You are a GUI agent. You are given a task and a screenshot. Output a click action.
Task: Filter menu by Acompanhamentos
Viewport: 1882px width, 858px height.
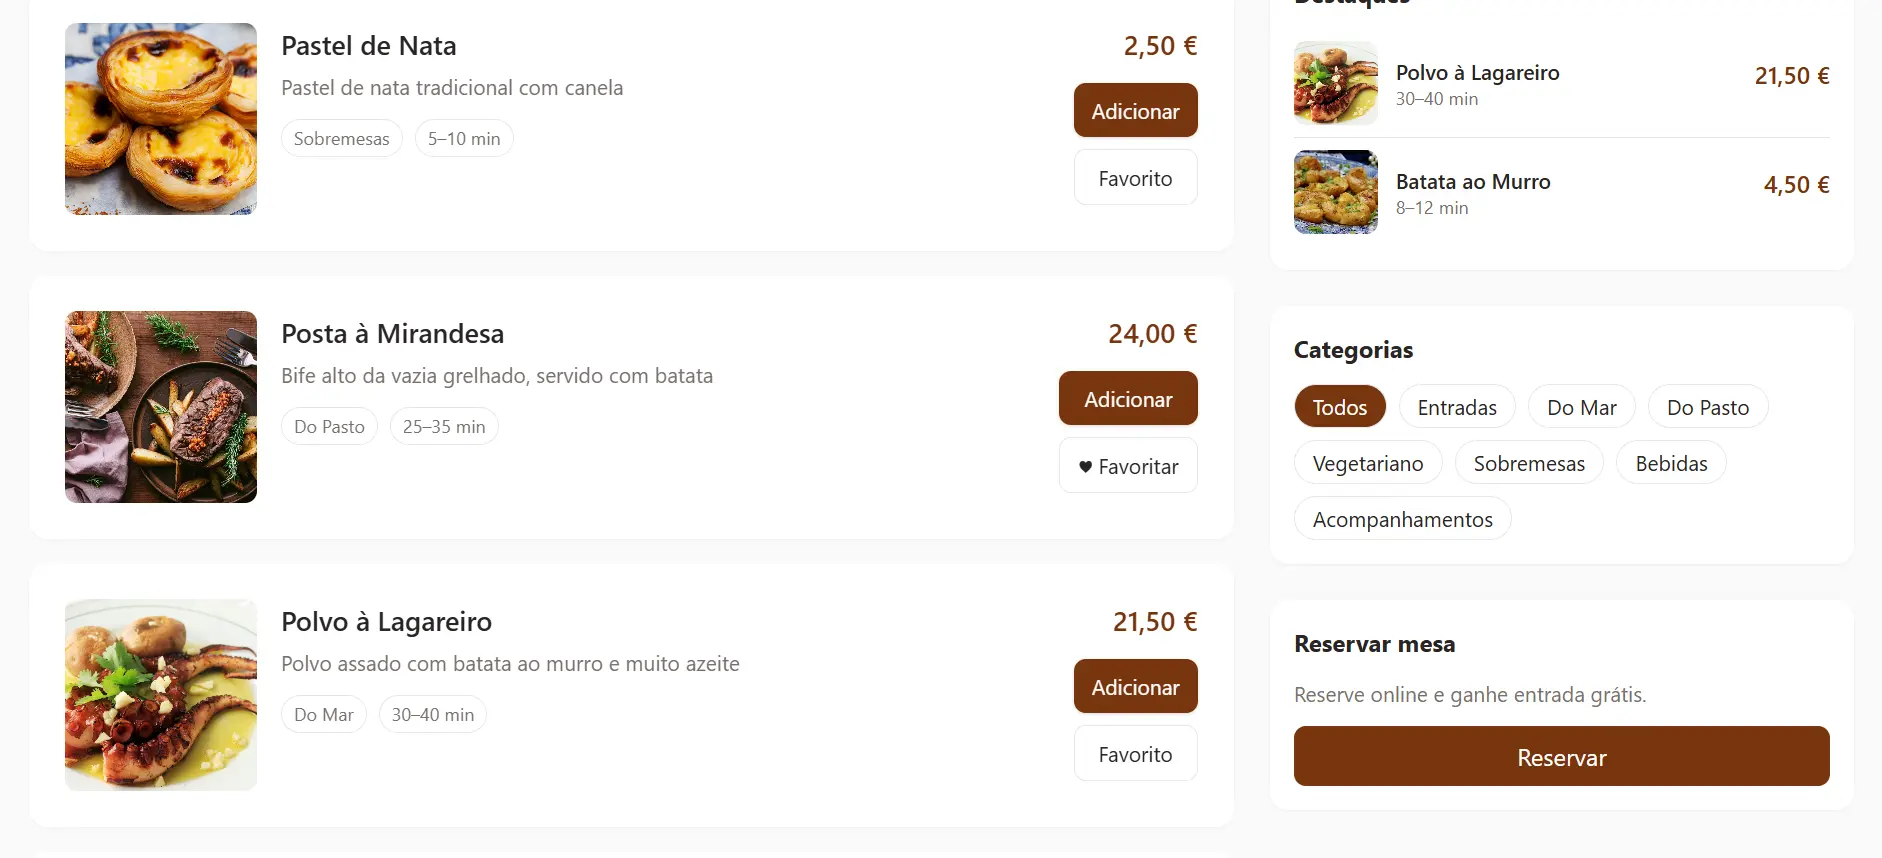coord(1402,519)
